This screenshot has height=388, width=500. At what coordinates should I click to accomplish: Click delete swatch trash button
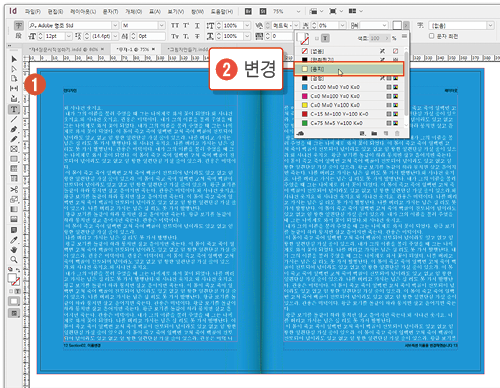[x=397, y=133]
